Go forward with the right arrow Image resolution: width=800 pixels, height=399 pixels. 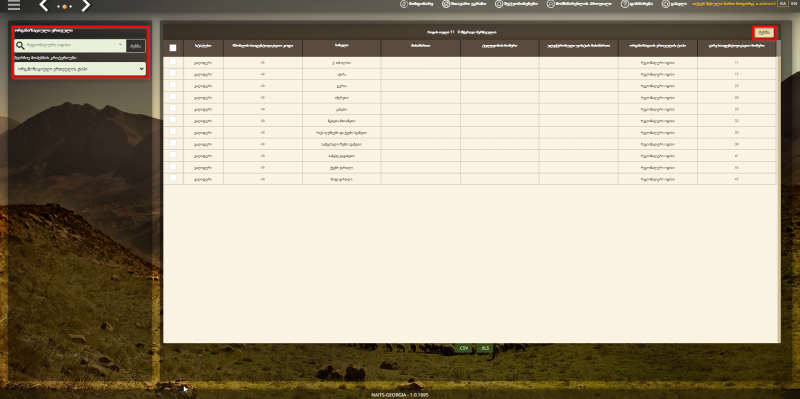pos(86,6)
